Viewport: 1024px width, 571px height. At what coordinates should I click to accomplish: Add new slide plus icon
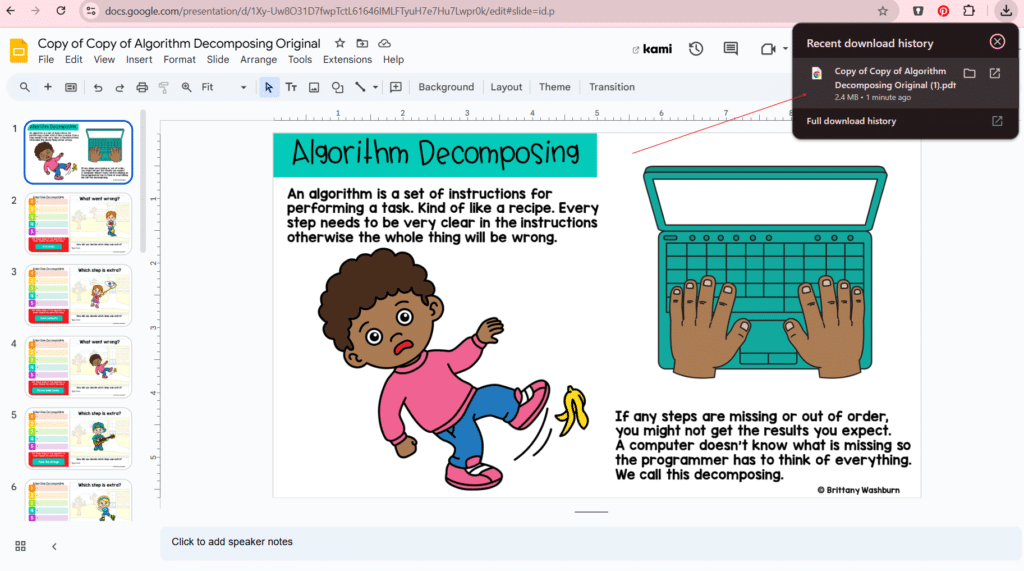point(48,87)
